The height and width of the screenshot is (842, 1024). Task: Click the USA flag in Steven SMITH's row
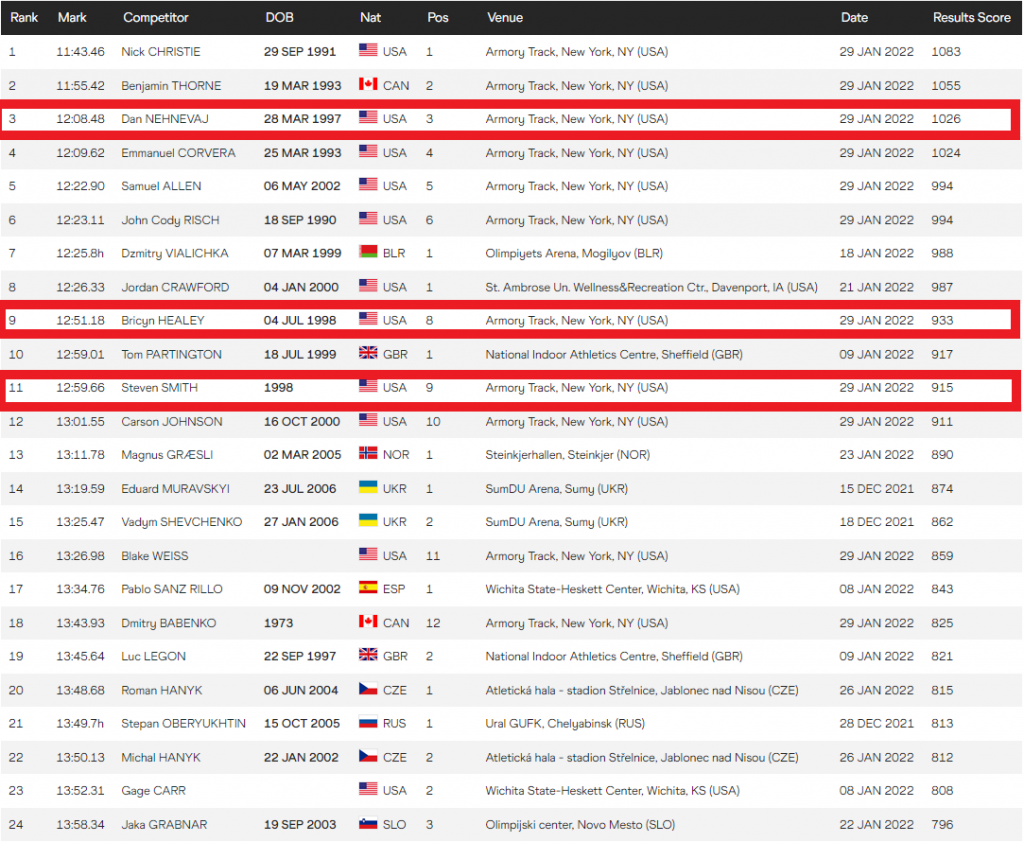(368, 387)
